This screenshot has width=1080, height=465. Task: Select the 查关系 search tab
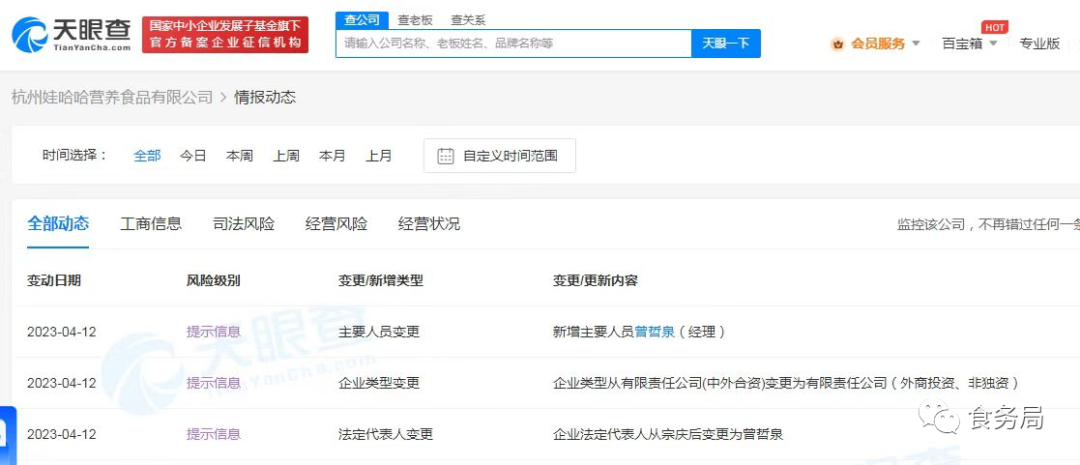coord(468,20)
